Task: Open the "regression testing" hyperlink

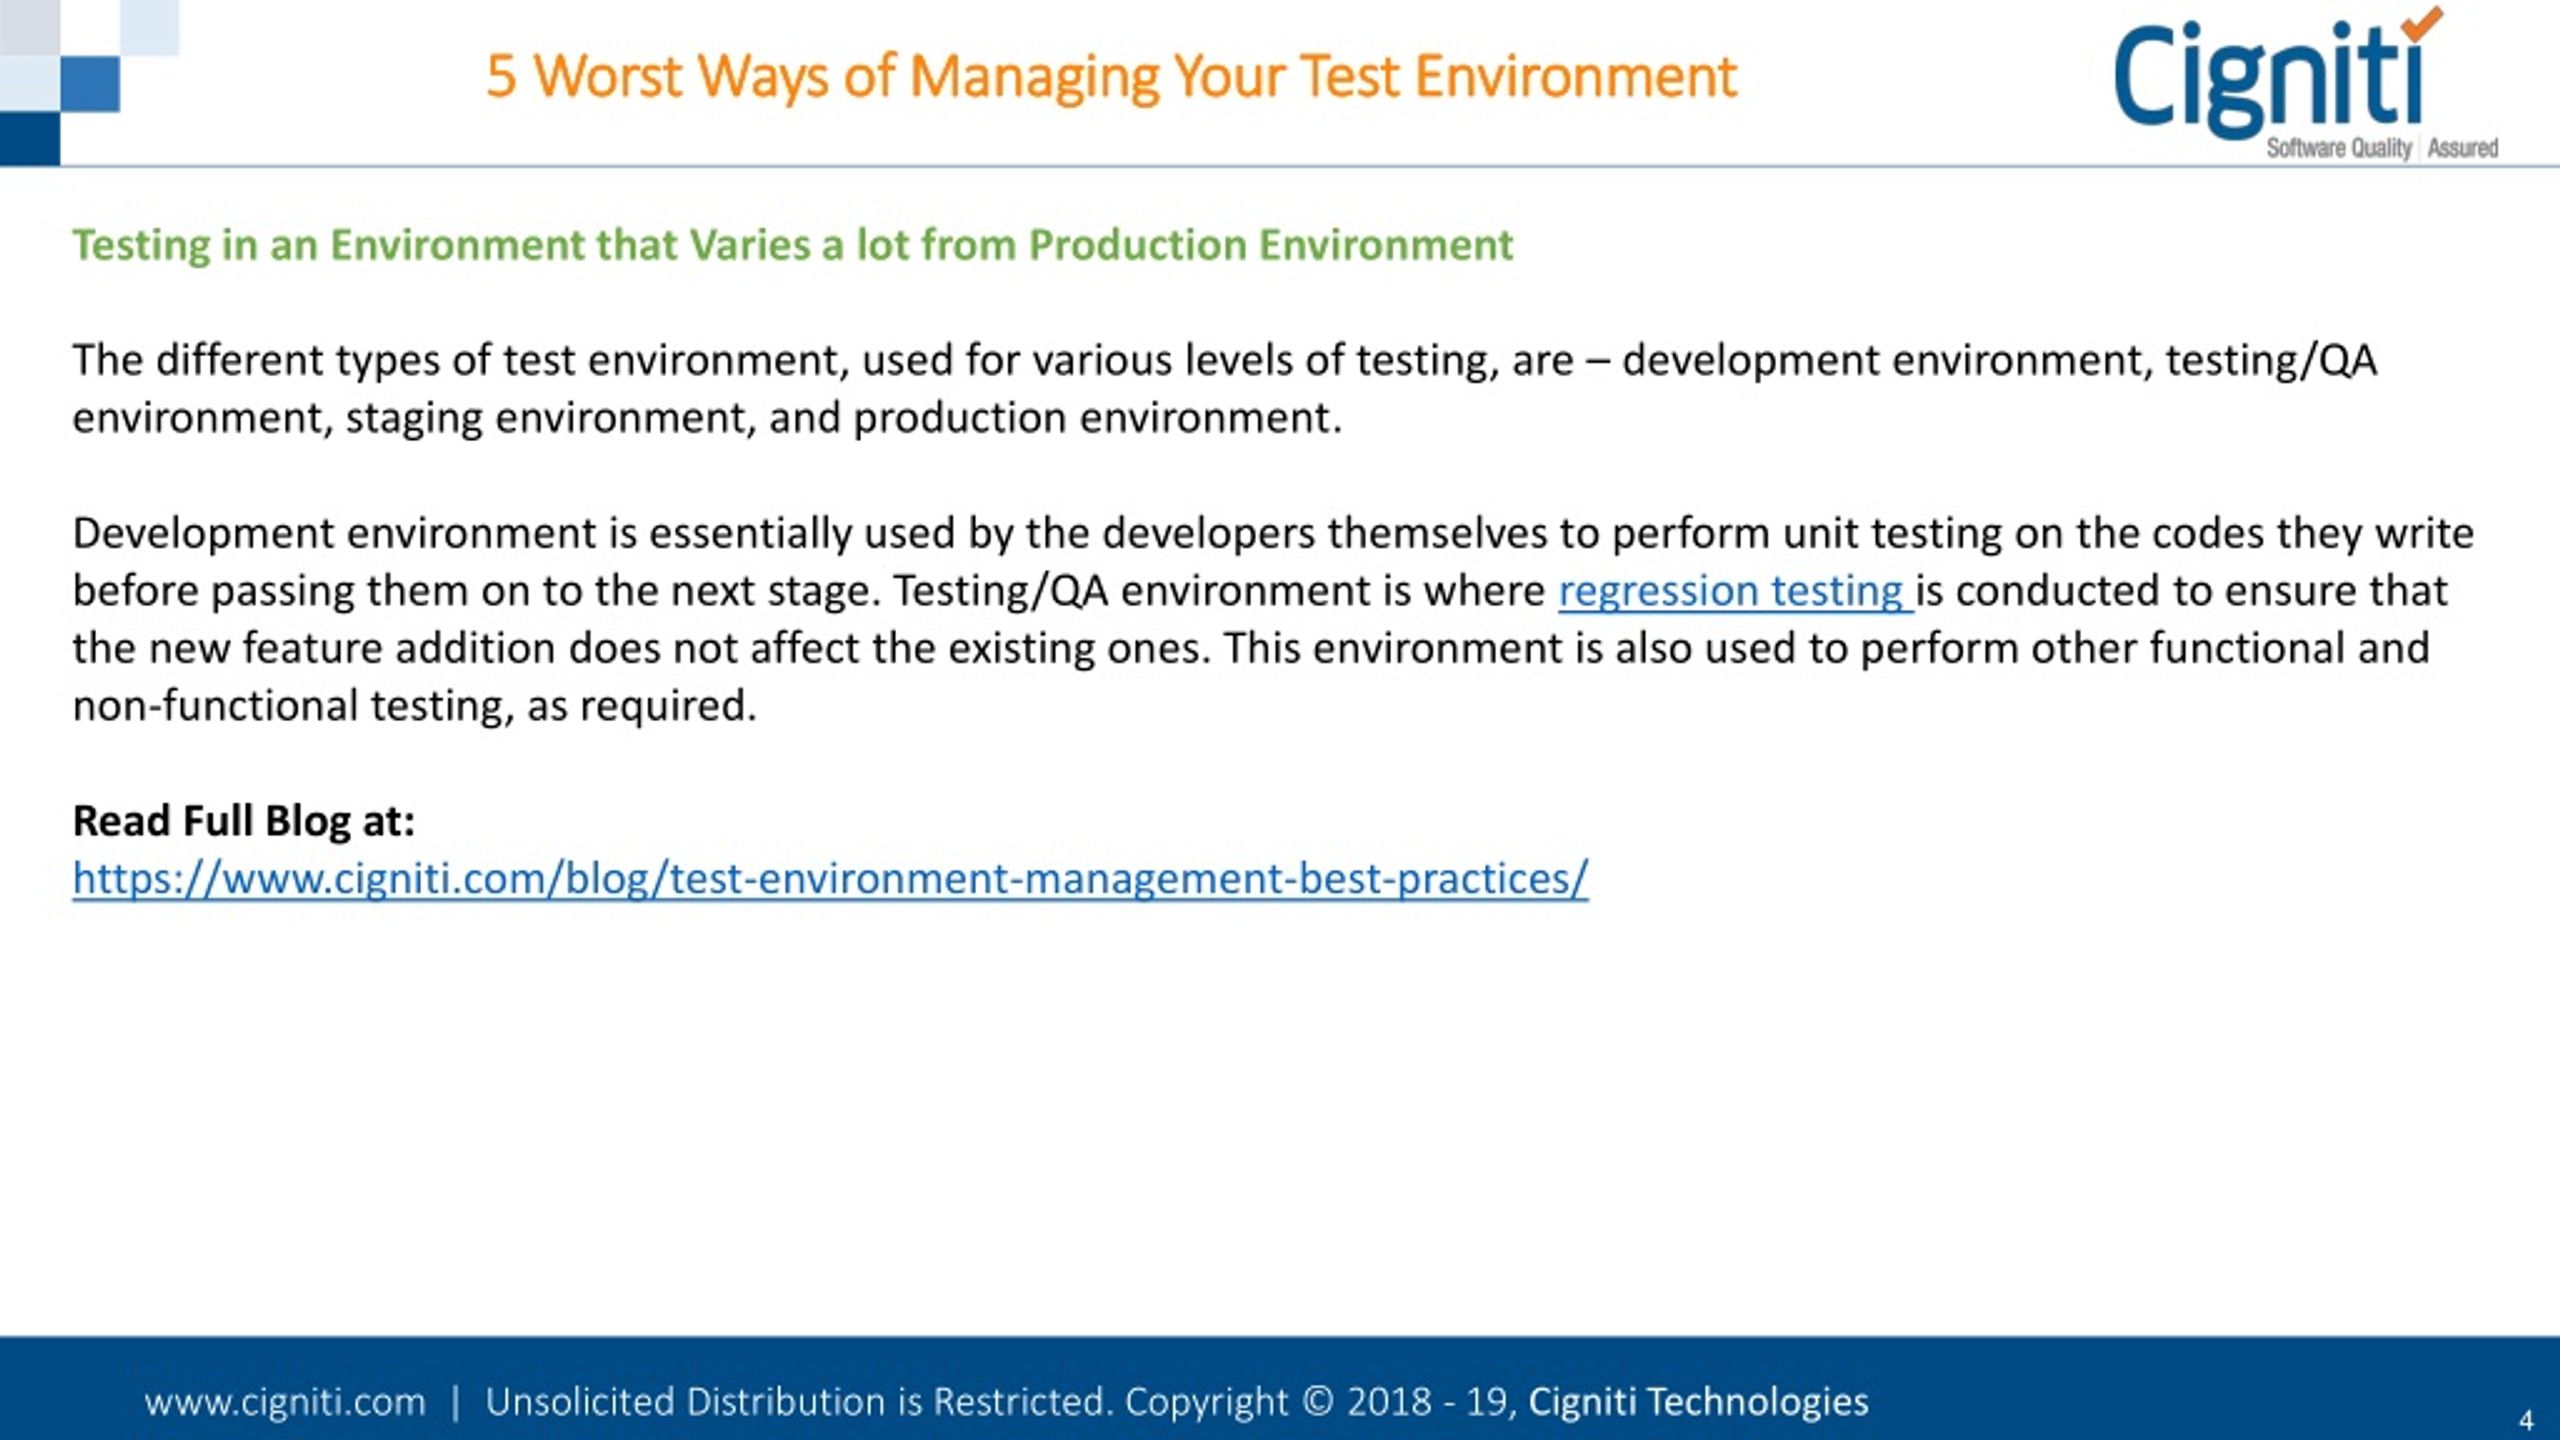Action: (x=1735, y=591)
